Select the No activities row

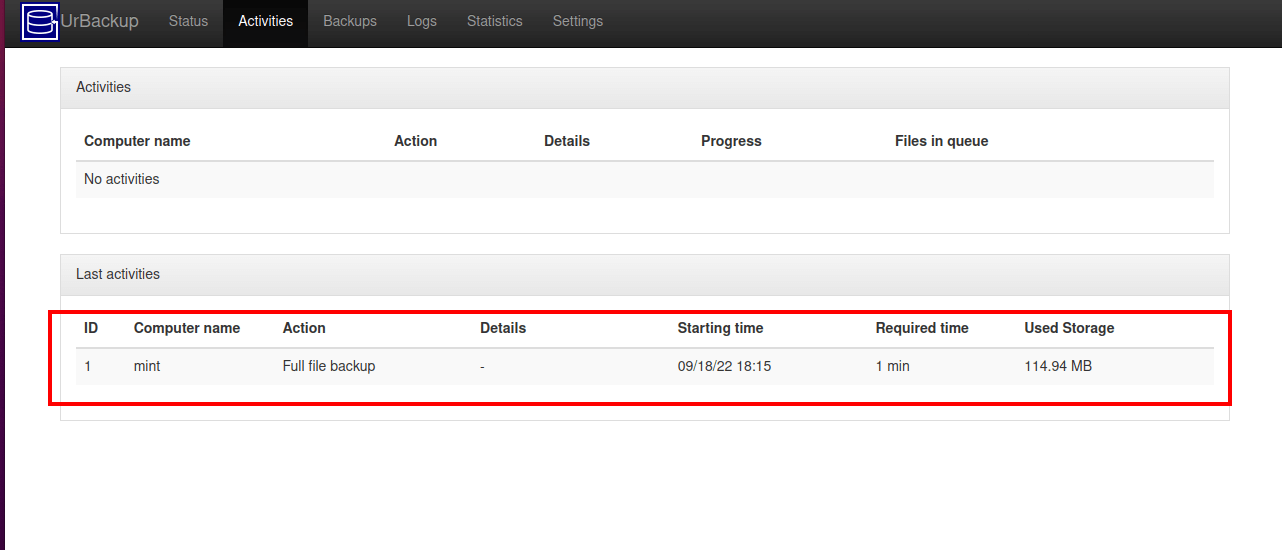click(645, 179)
